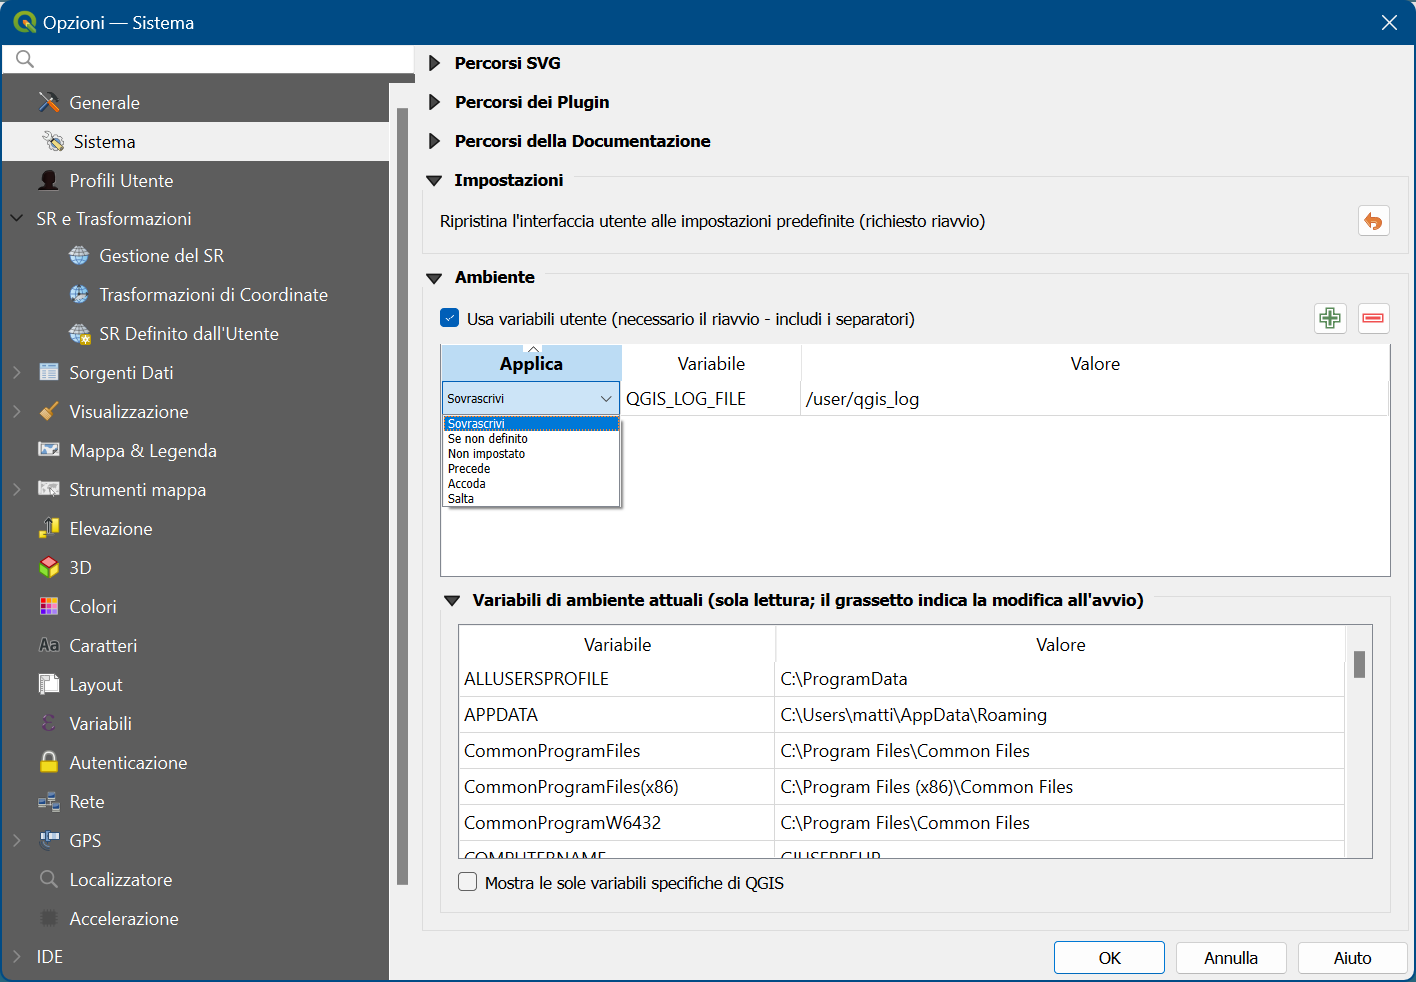Click the Elevazione icon
1416x982 pixels.
(49, 528)
